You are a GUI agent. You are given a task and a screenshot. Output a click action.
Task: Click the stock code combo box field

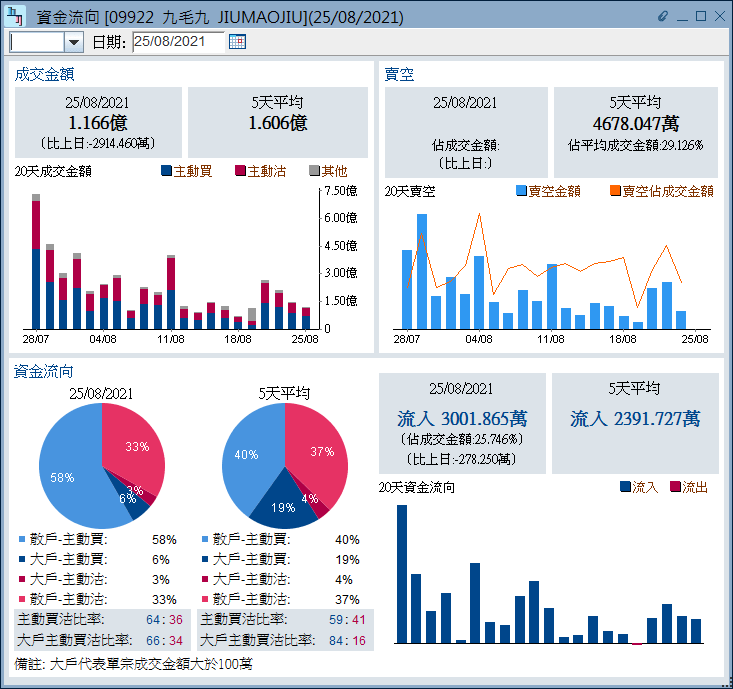[x=36, y=42]
